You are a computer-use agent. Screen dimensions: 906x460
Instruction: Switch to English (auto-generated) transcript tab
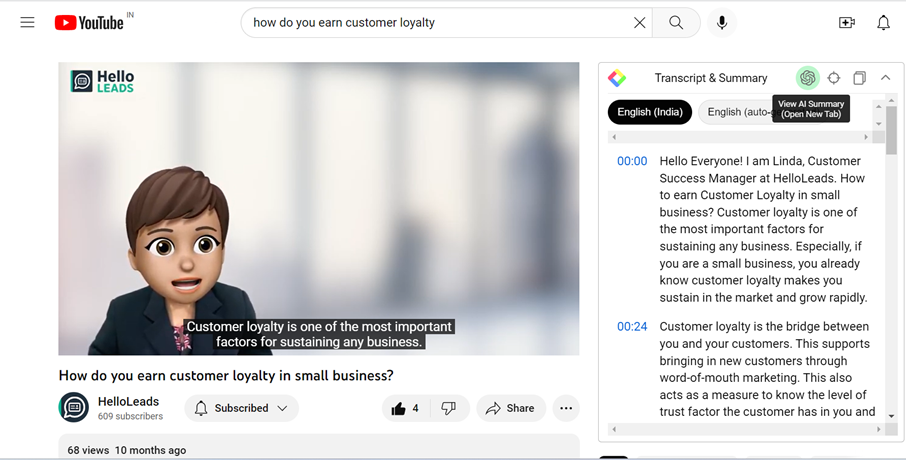tap(738, 112)
